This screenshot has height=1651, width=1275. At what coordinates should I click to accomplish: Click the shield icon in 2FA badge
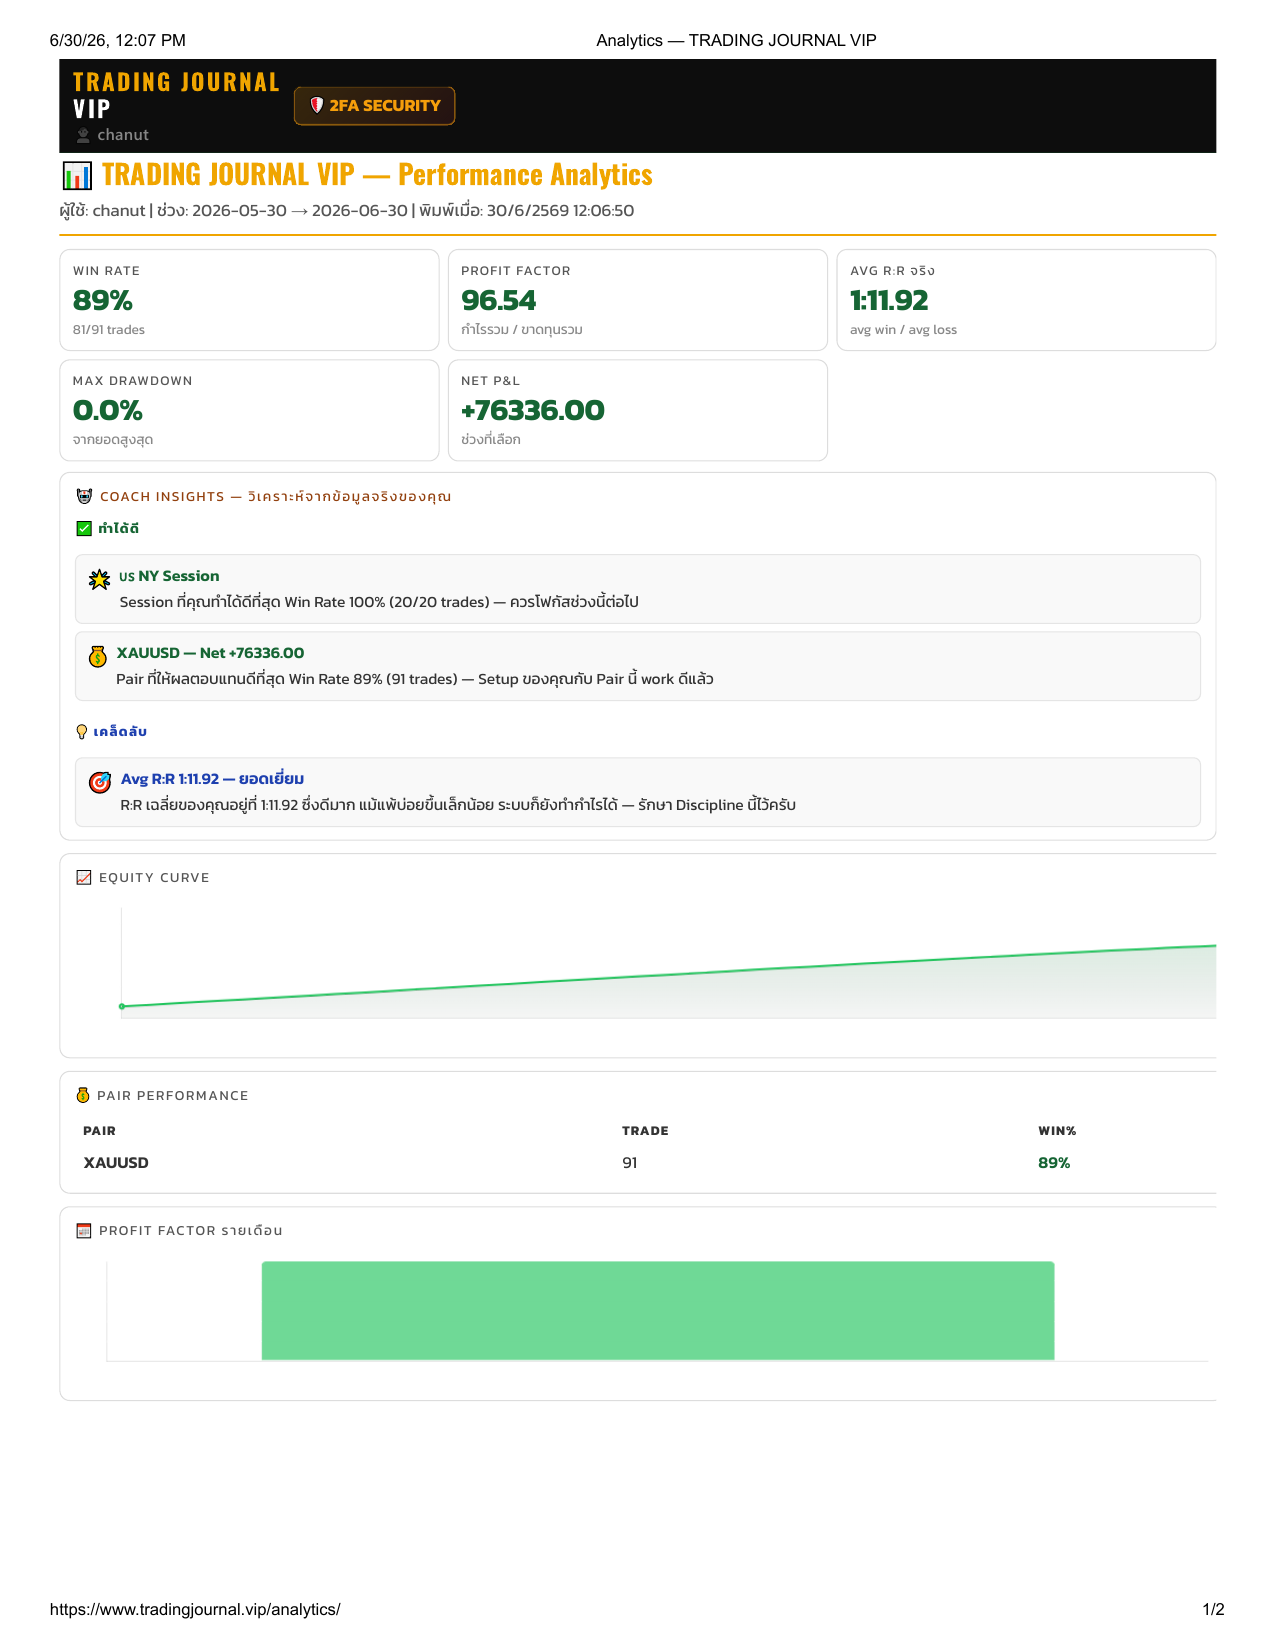click(316, 105)
